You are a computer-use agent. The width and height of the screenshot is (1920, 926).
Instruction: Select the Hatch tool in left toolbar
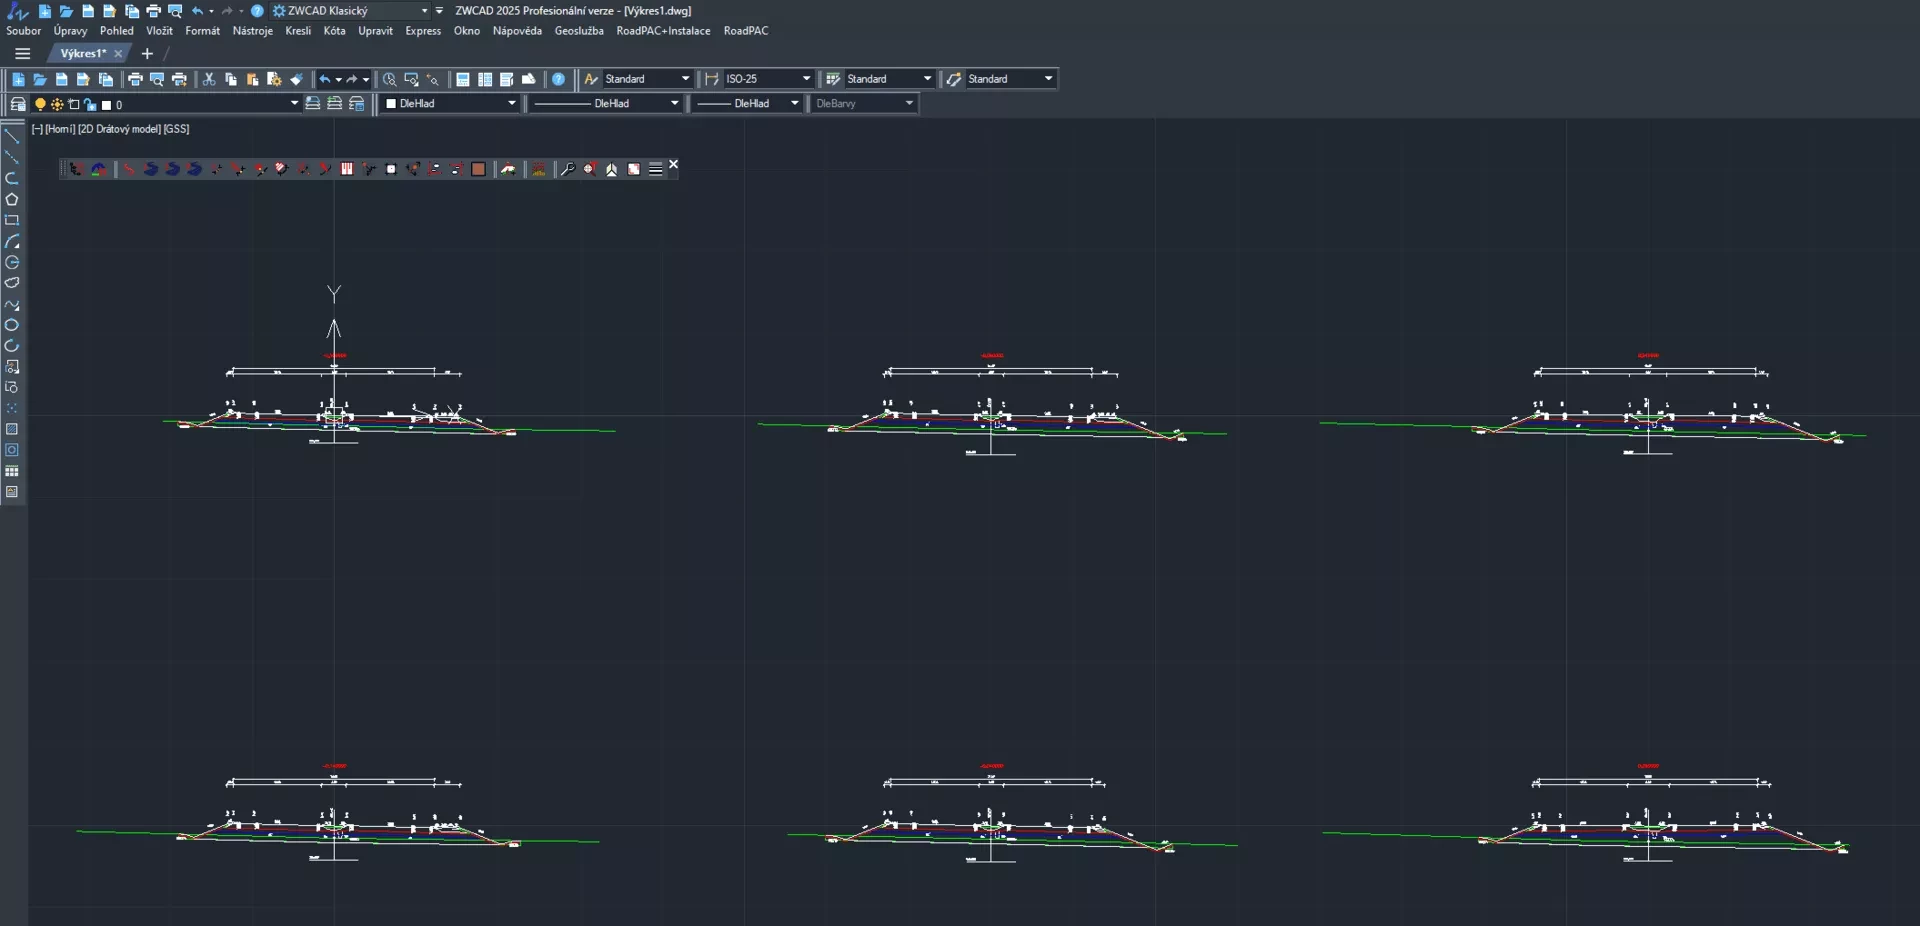(x=12, y=429)
